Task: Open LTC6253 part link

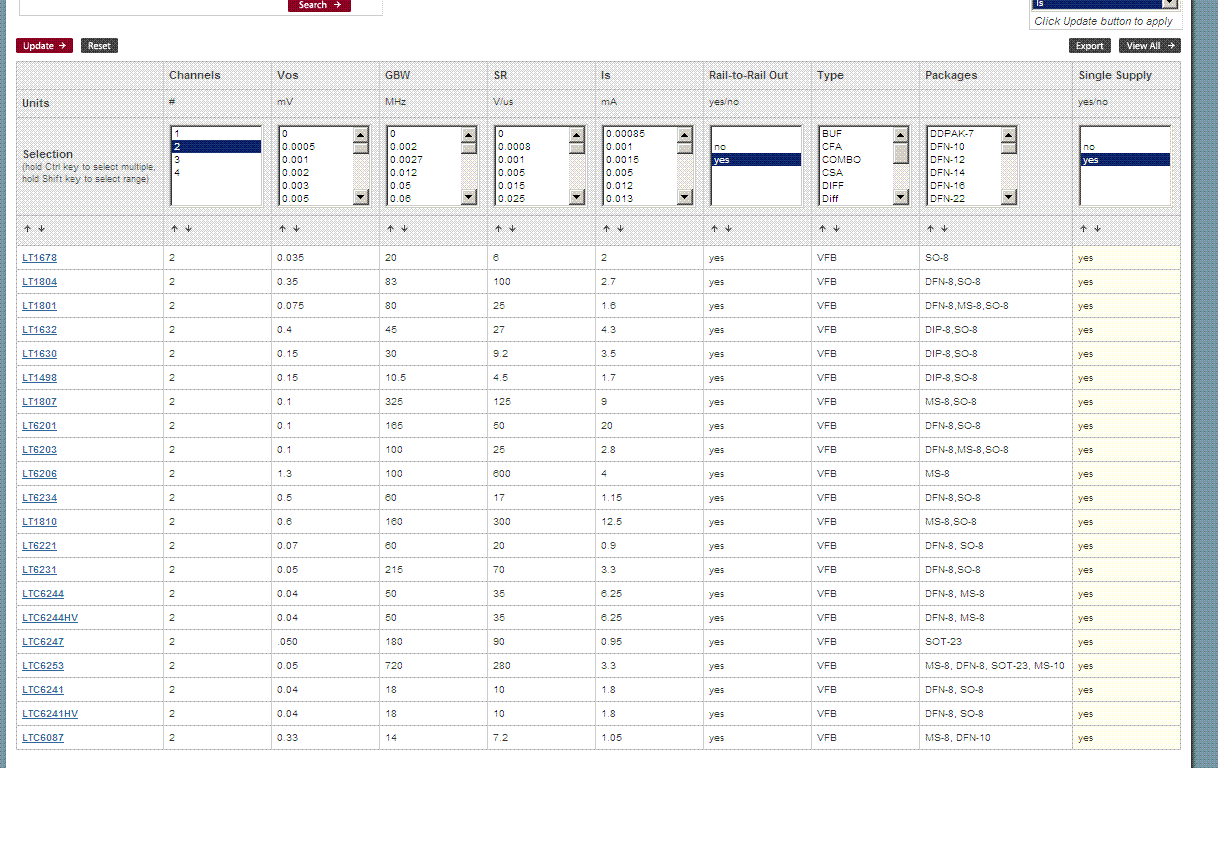Action: [x=43, y=666]
